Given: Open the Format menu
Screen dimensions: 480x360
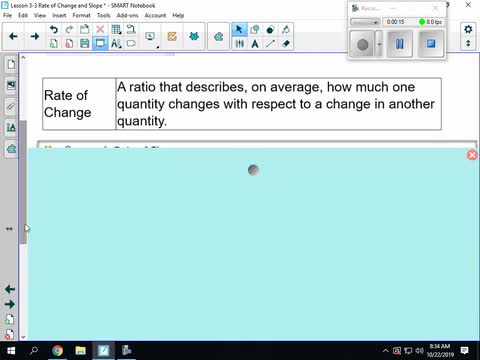Looking at the screenshot, I should coord(81,15).
